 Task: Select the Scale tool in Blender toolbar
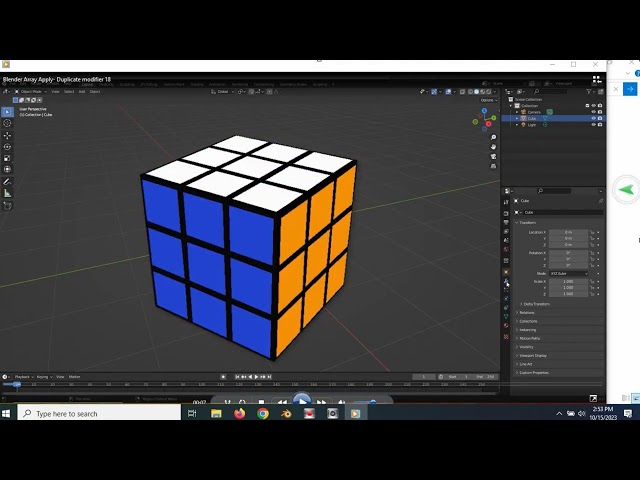click(7, 158)
